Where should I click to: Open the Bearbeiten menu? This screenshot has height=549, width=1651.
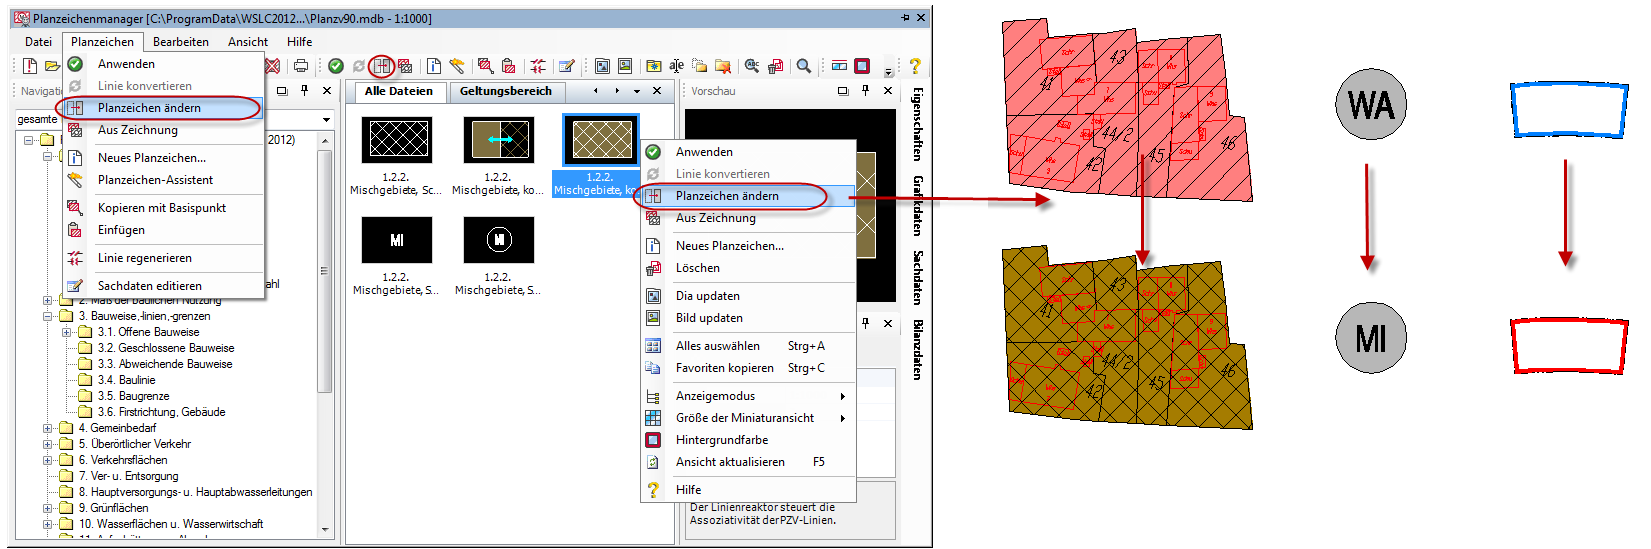click(180, 42)
